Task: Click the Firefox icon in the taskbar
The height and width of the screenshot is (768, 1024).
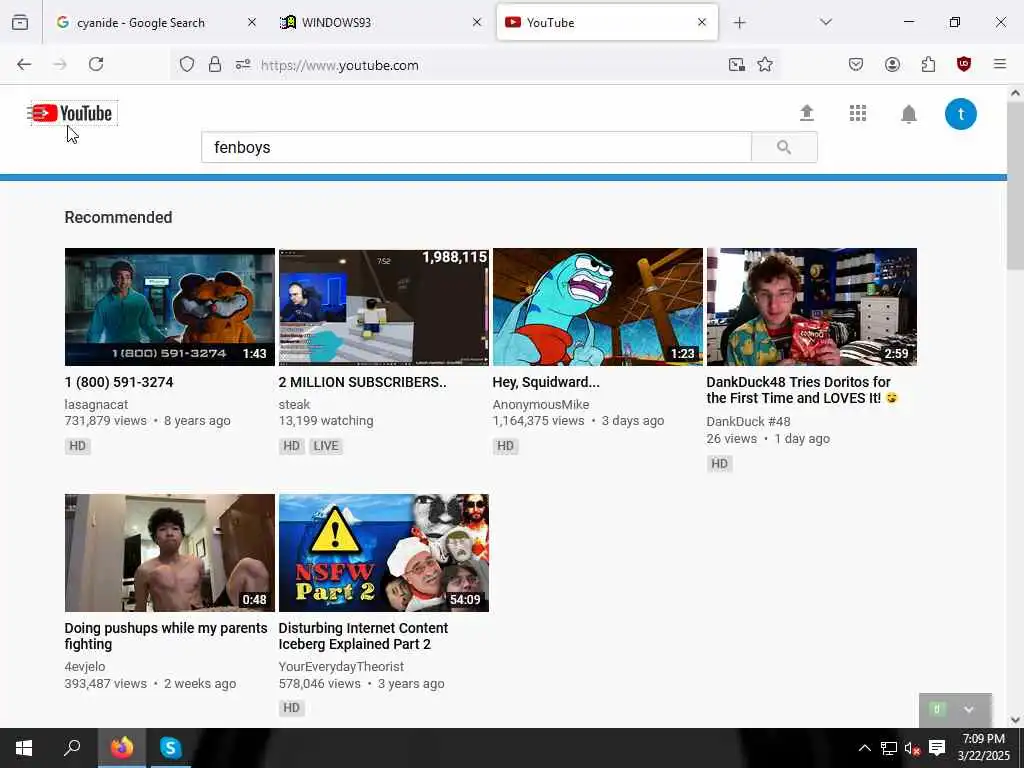Action: coord(121,748)
